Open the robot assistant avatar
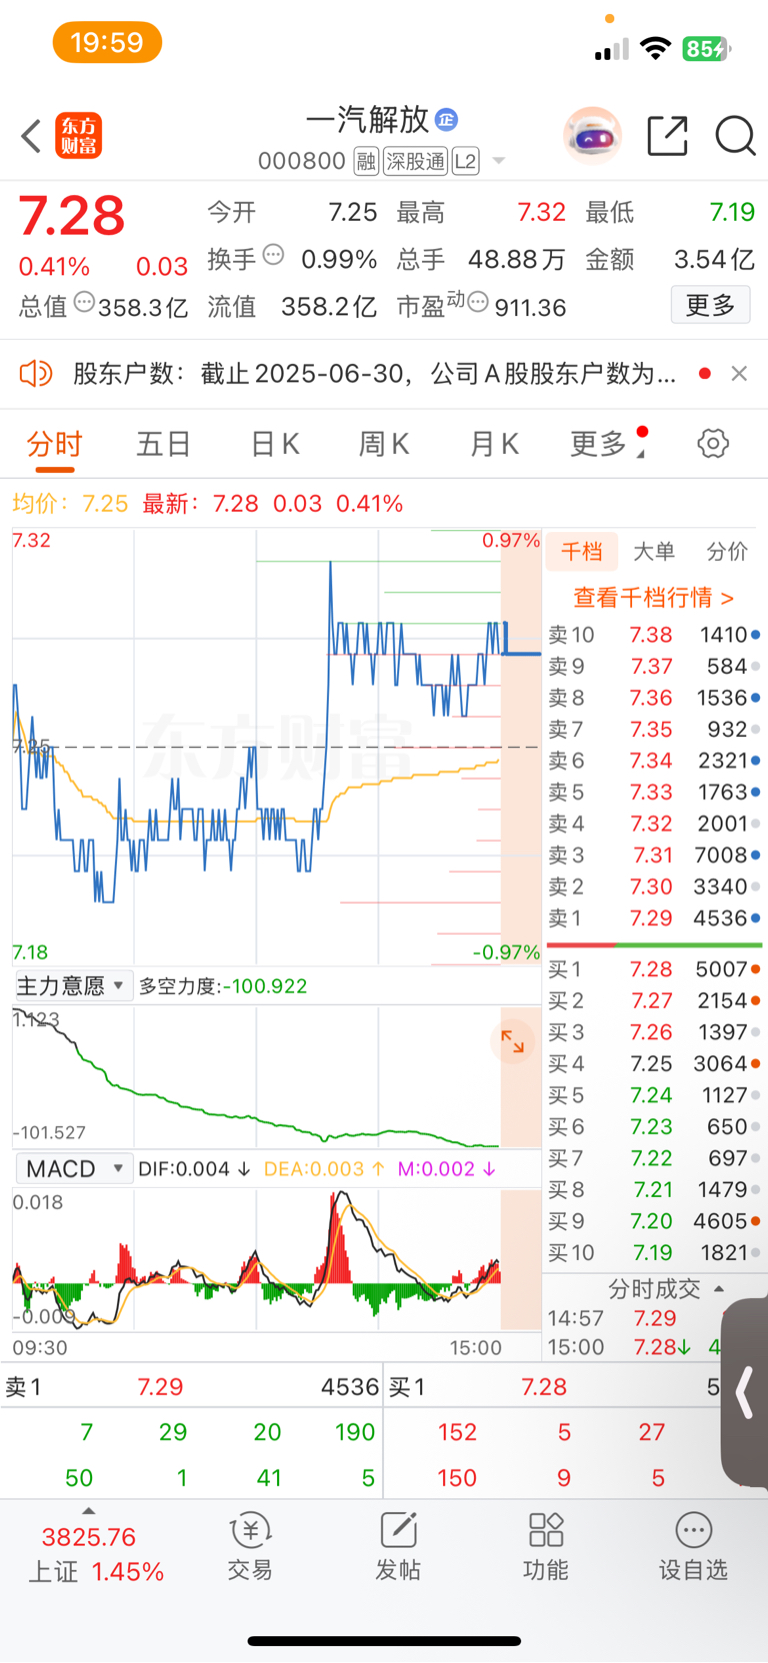 [x=592, y=135]
